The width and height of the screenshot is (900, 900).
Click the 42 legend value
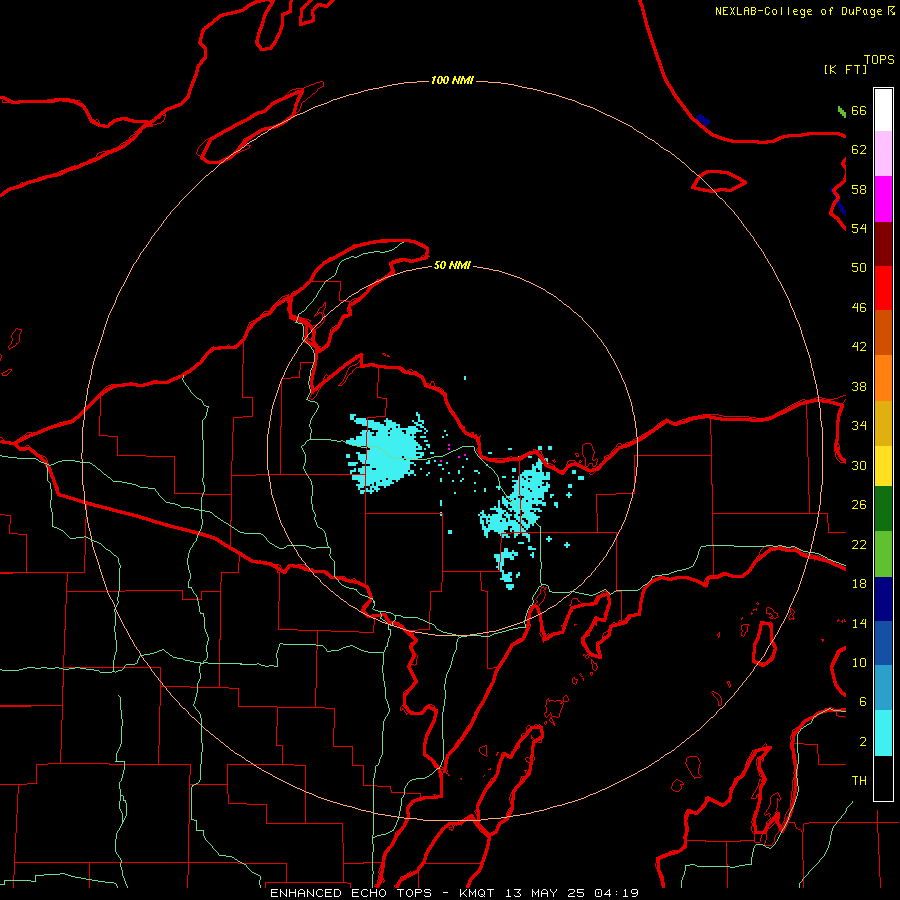click(859, 347)
